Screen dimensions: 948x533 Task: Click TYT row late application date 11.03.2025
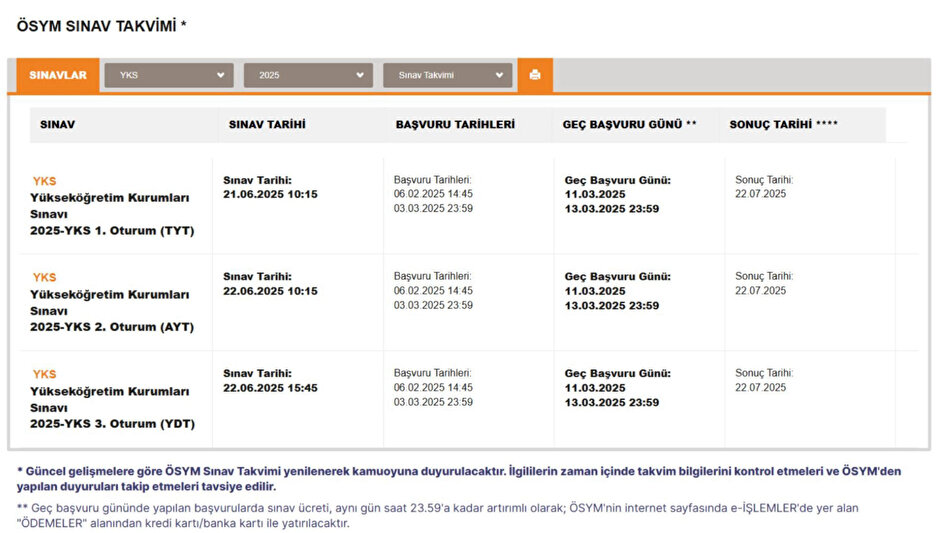pos(595,195)
